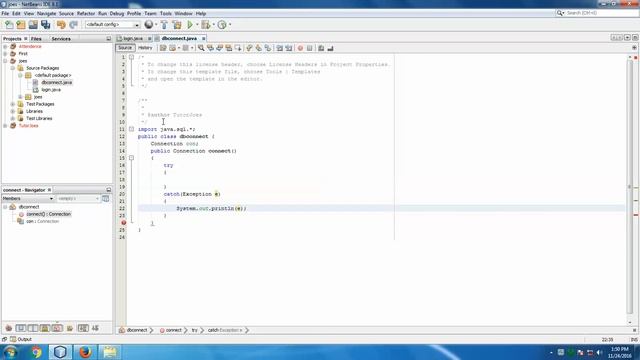Screen dimensions: 640x360
Task: Click the New Project toolbar icon
Action: [21, 25]
